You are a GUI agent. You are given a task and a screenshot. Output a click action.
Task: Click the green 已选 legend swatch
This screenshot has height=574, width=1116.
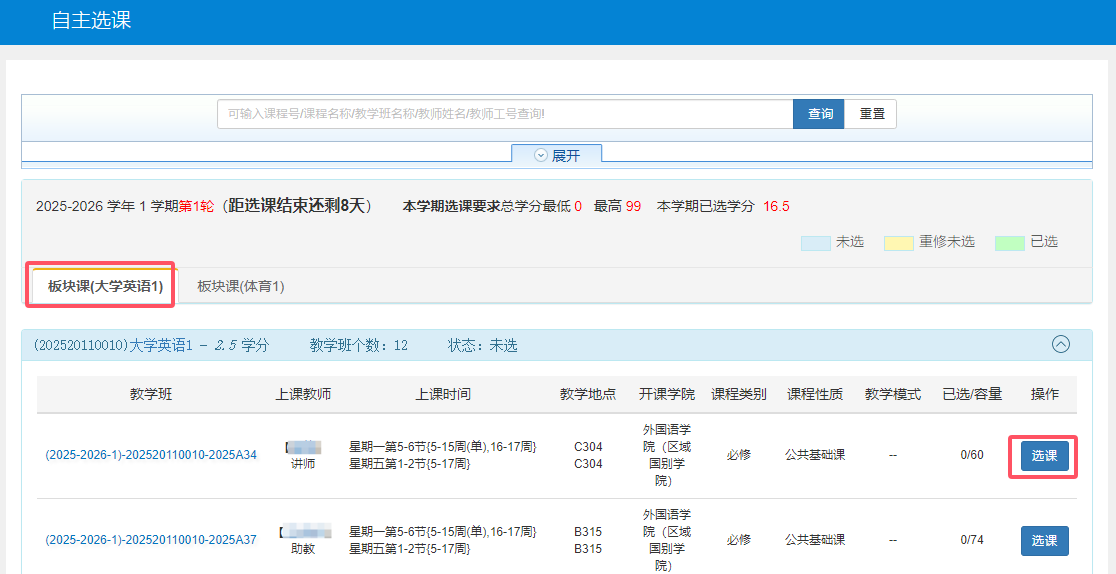click(x=1009, y=243)
